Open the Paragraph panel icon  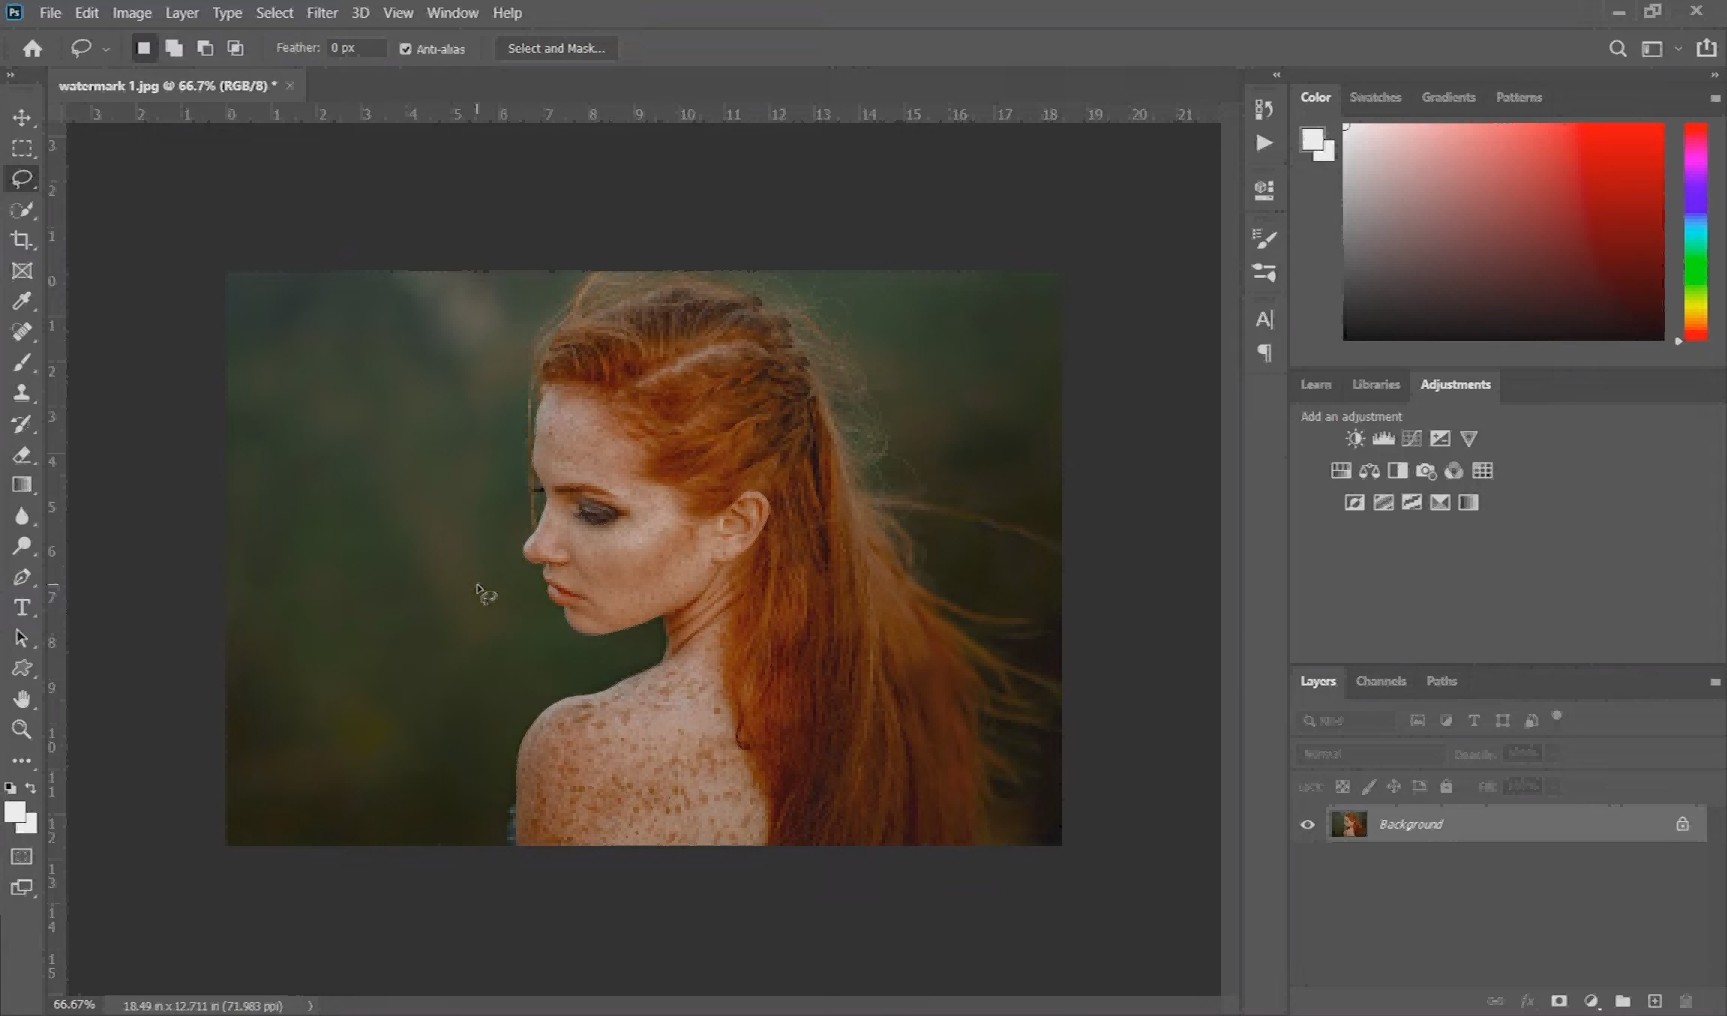click(x=1264, y=353)
